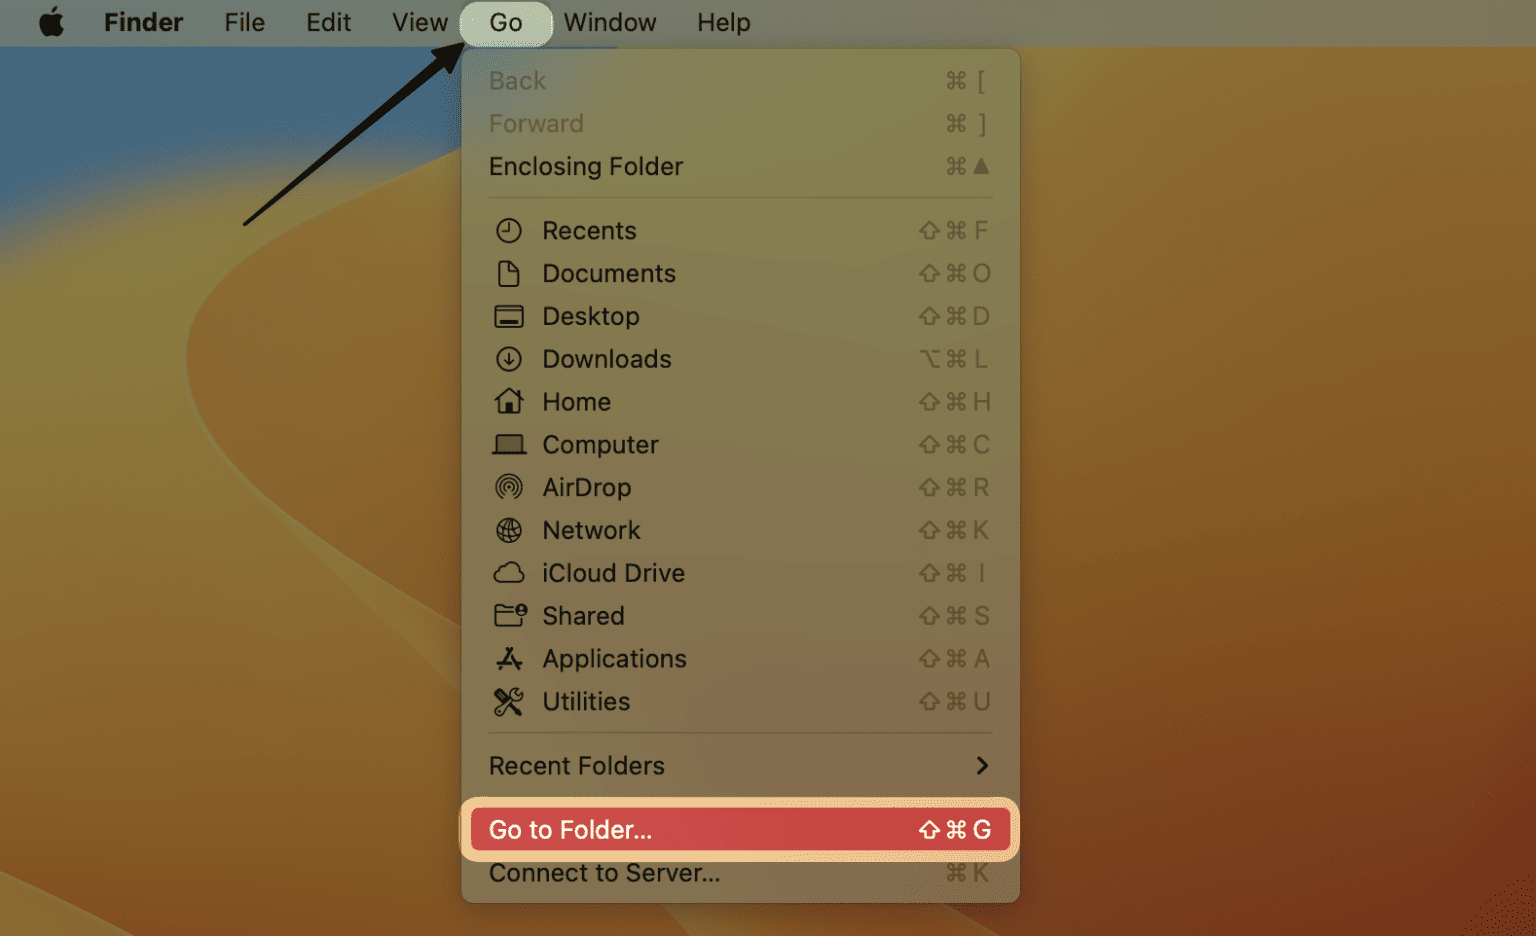Image resolution: width=1536 pixels, height=936 pixels.
Task: Click the Network globe icon
Action: [x=509, y=530]
